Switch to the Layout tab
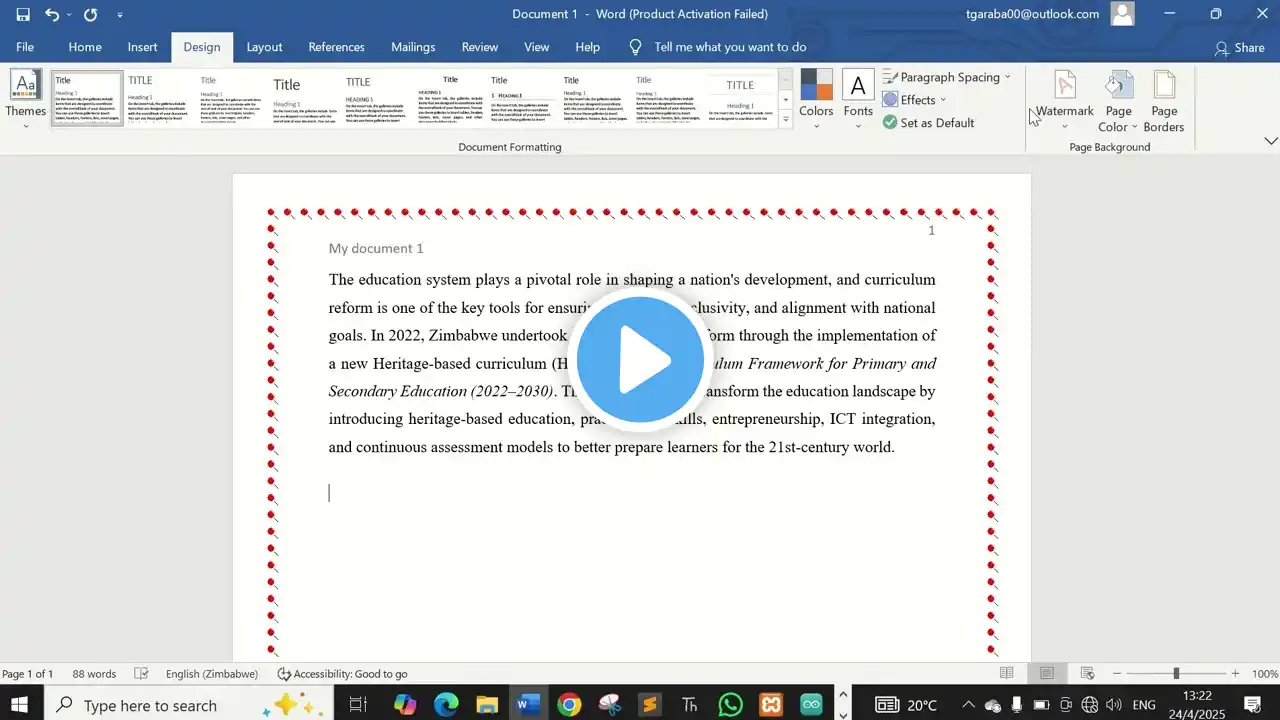The height and width of the screenshot is (720, 1280). click(264, 47)
